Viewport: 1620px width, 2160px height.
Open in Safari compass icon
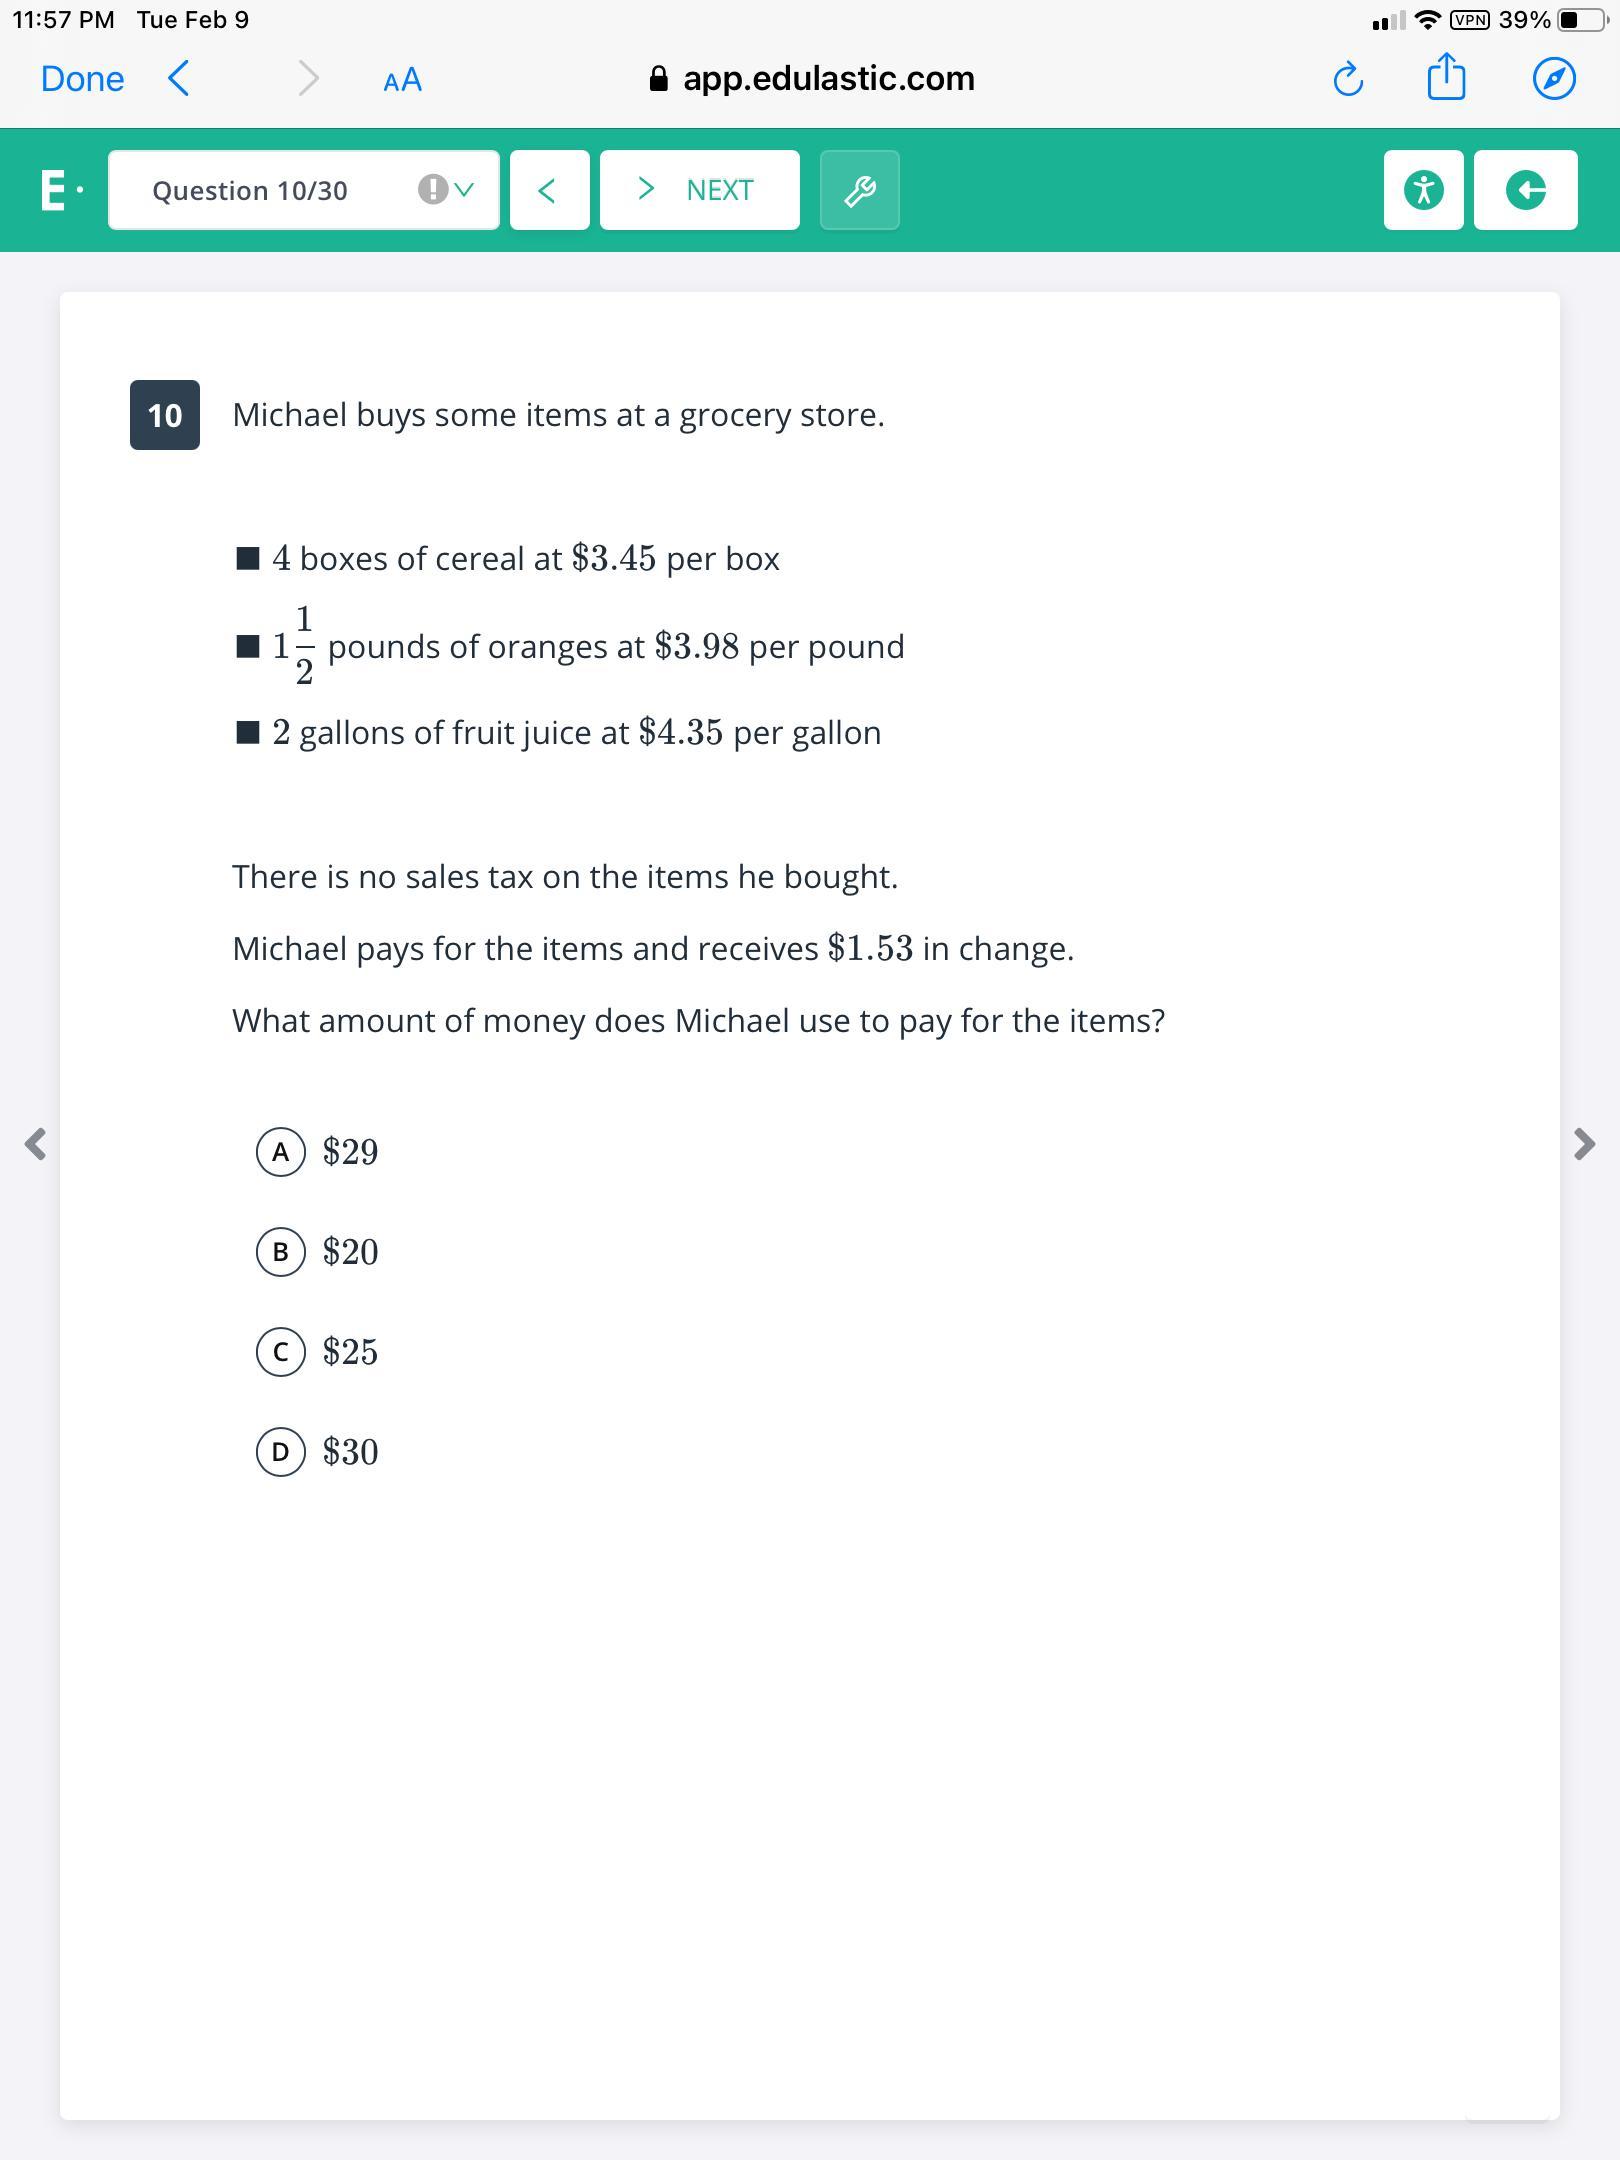click(1554, 79)
